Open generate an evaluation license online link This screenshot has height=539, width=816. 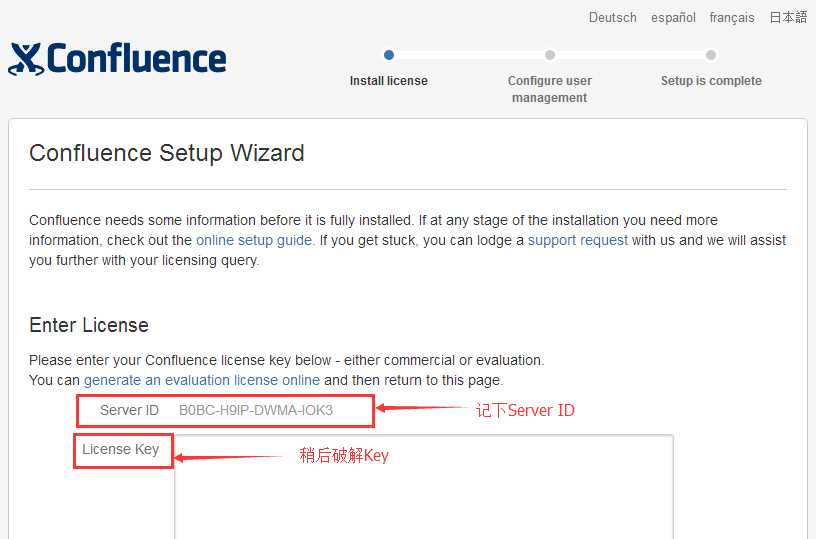pyautogui.click(x=202, y=380)
